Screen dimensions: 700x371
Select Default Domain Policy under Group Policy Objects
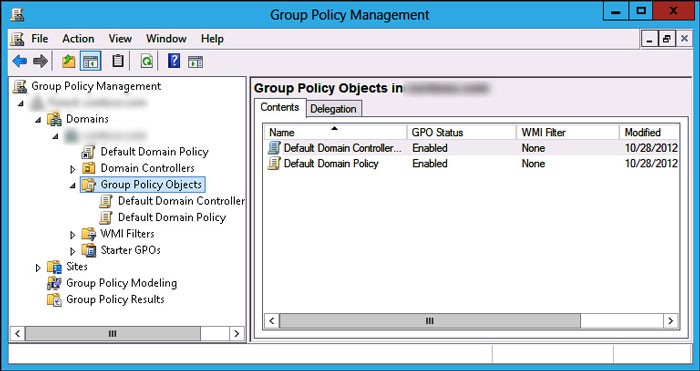click(172, 217)
